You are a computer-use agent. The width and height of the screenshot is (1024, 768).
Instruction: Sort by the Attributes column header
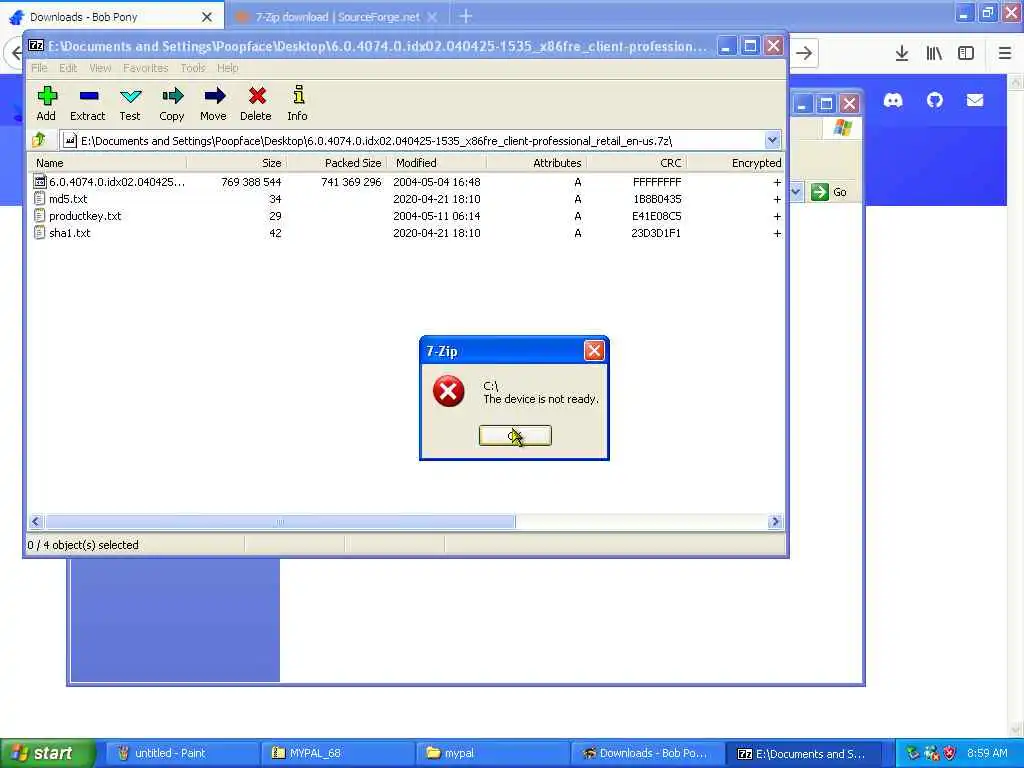coord(536,163)
